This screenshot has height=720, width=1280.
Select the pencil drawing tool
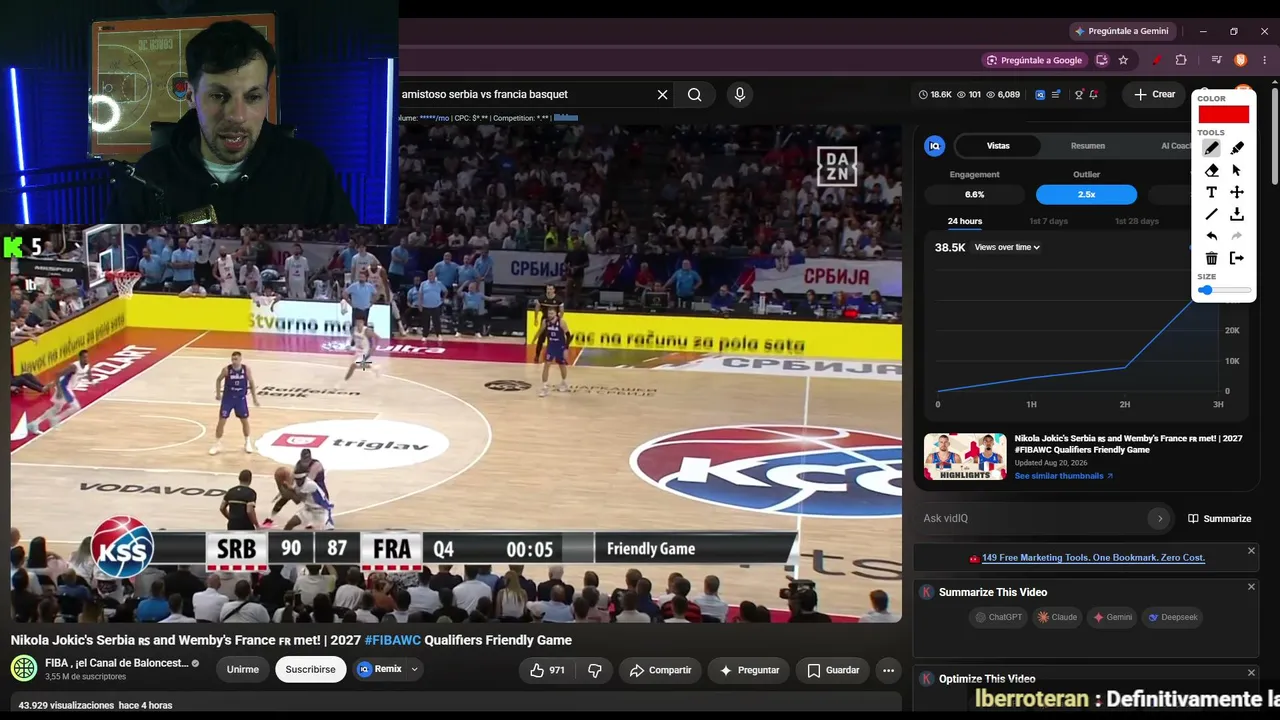[x=1211, y=148]
